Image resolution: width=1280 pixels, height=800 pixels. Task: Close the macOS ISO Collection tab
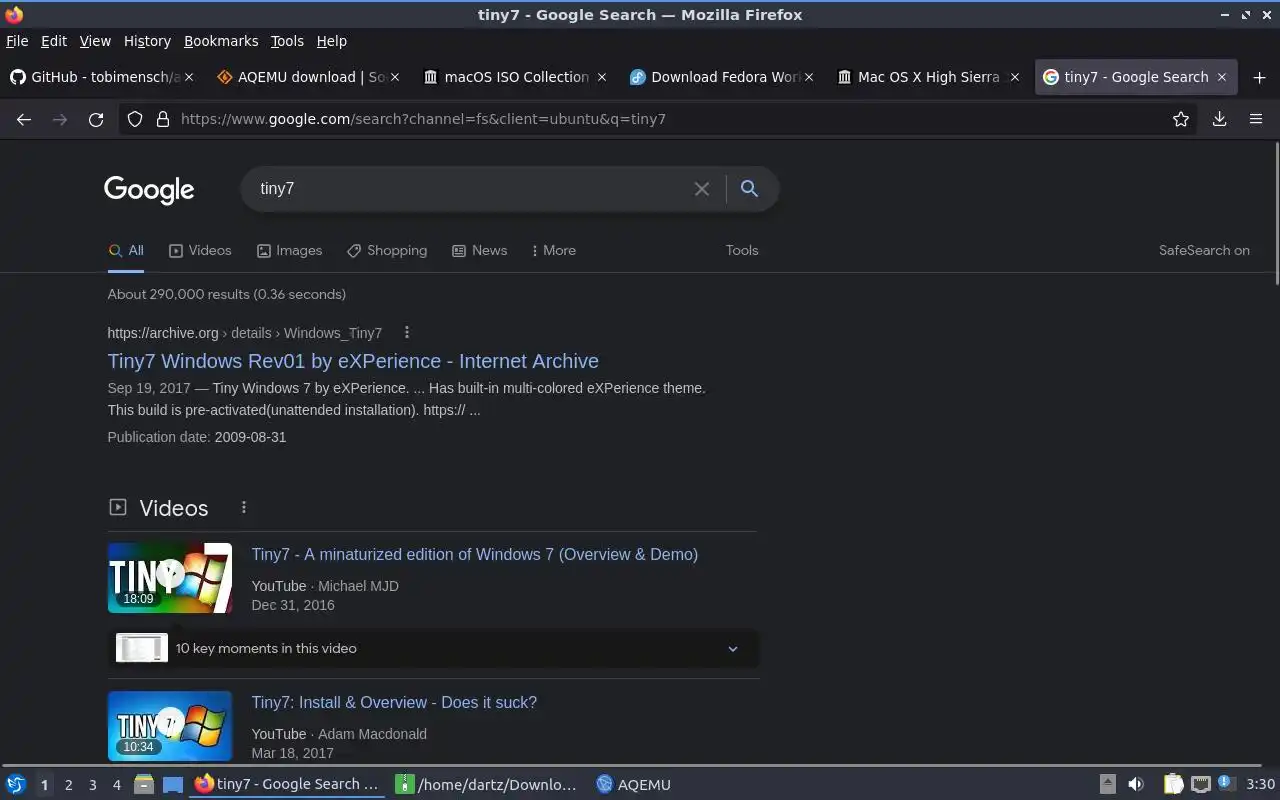click(x=601, y=77)
